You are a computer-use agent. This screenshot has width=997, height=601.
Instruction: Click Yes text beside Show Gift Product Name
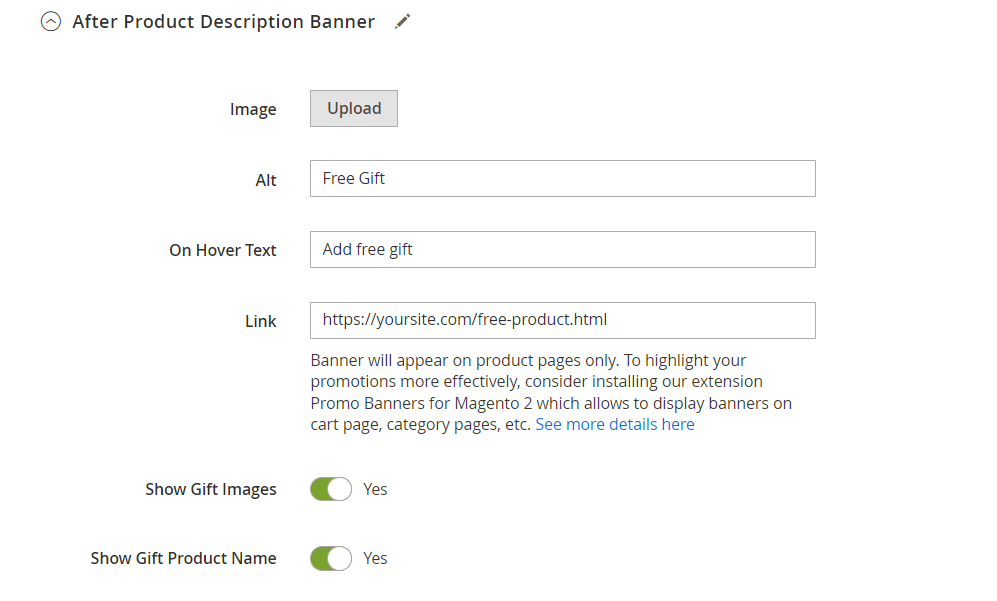click(x=375, y=558)
